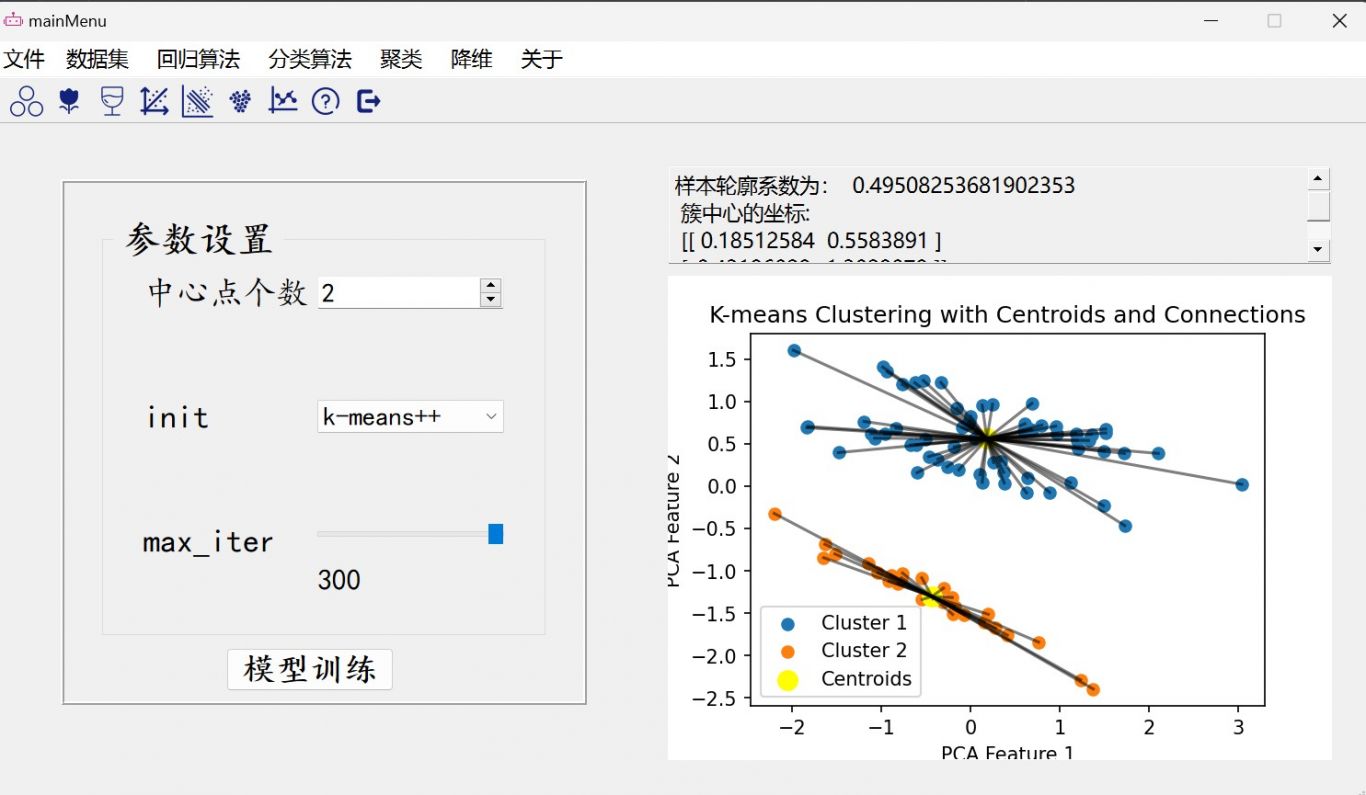Click the mainMenu robot window icon
This screenshot has height=795, width=1366.
pyautogui.click(x=13, y=20)
